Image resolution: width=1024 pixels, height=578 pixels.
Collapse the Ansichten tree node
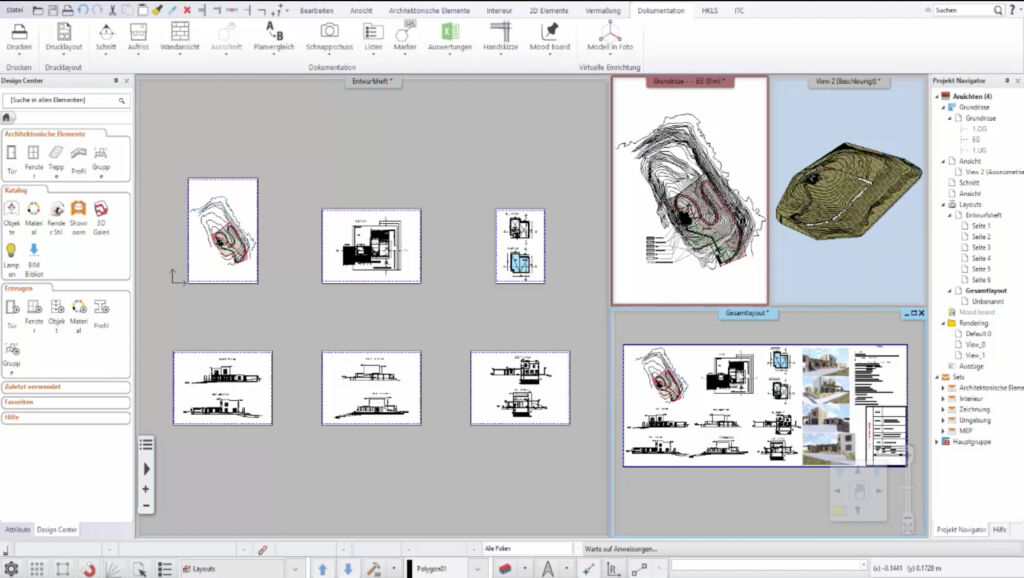click(x=936, y=96)
